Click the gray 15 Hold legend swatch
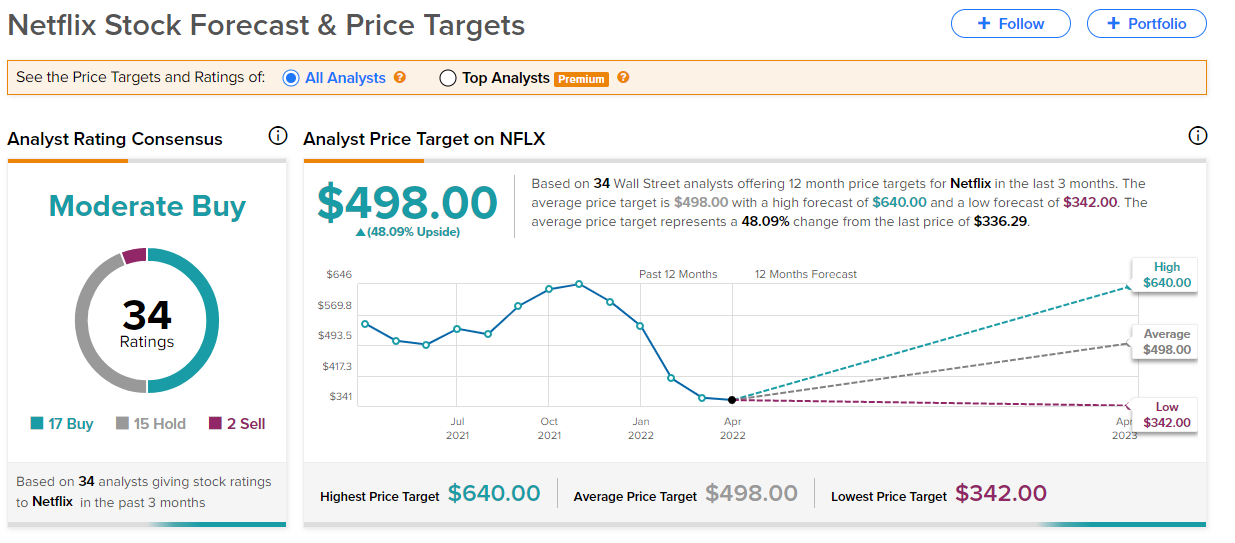Image resolution: width=1235 pixels, height=543 pixels. tap(123, 424)
